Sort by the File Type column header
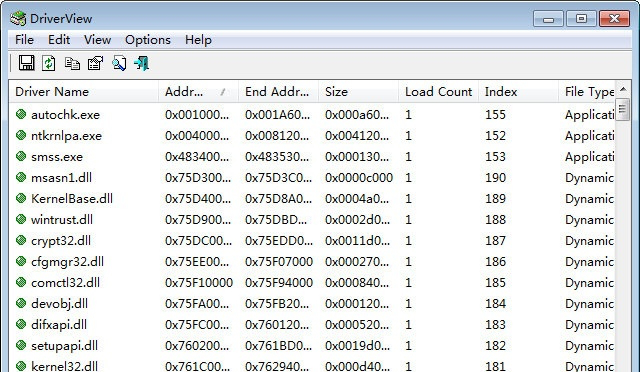 click(x=587, y=91)
